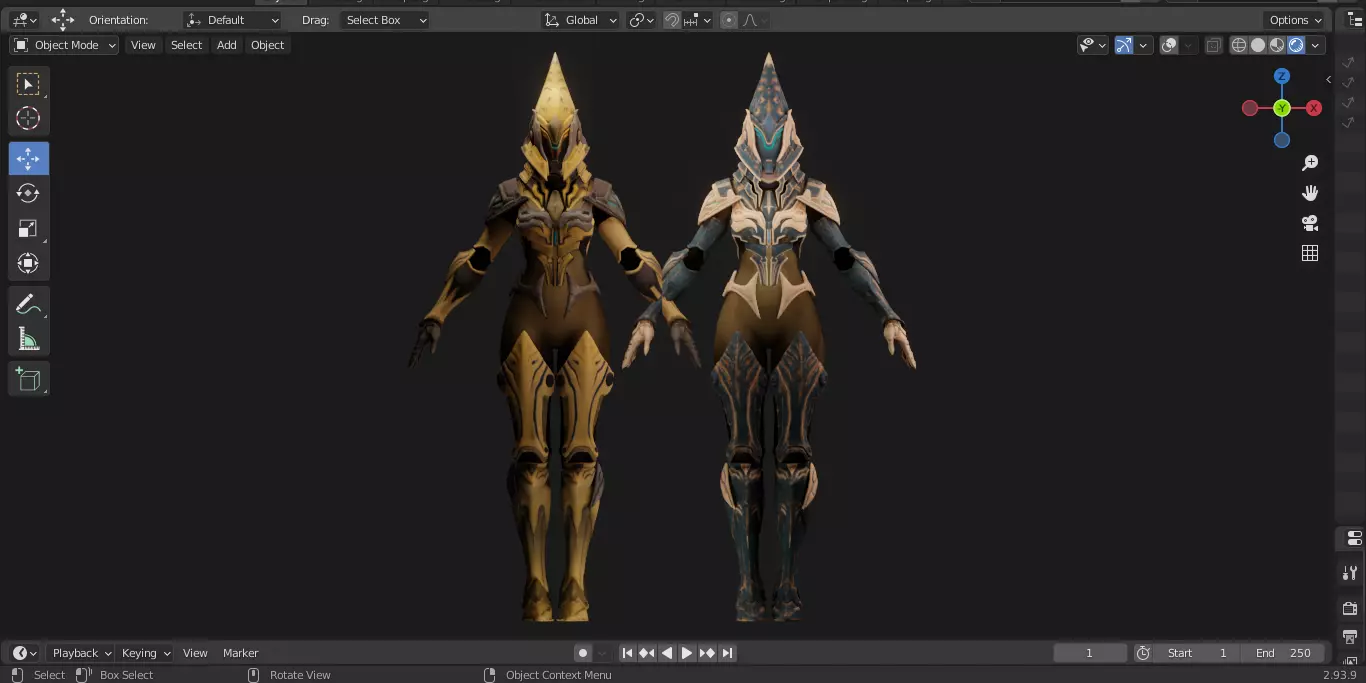Screen dimensions: 1366x683
Task: Select material preview viewport shading
Action: point(1277,45)
